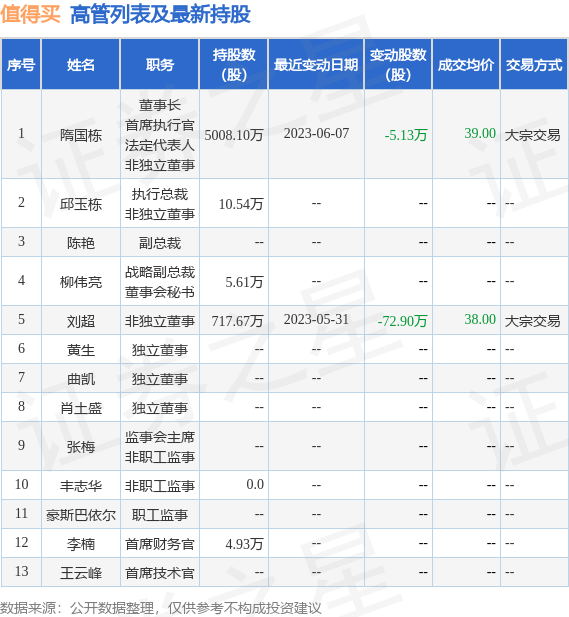Click the 717.67万 shareholding value
Viewport: 569px width, 617px height.
click(237, 321)
